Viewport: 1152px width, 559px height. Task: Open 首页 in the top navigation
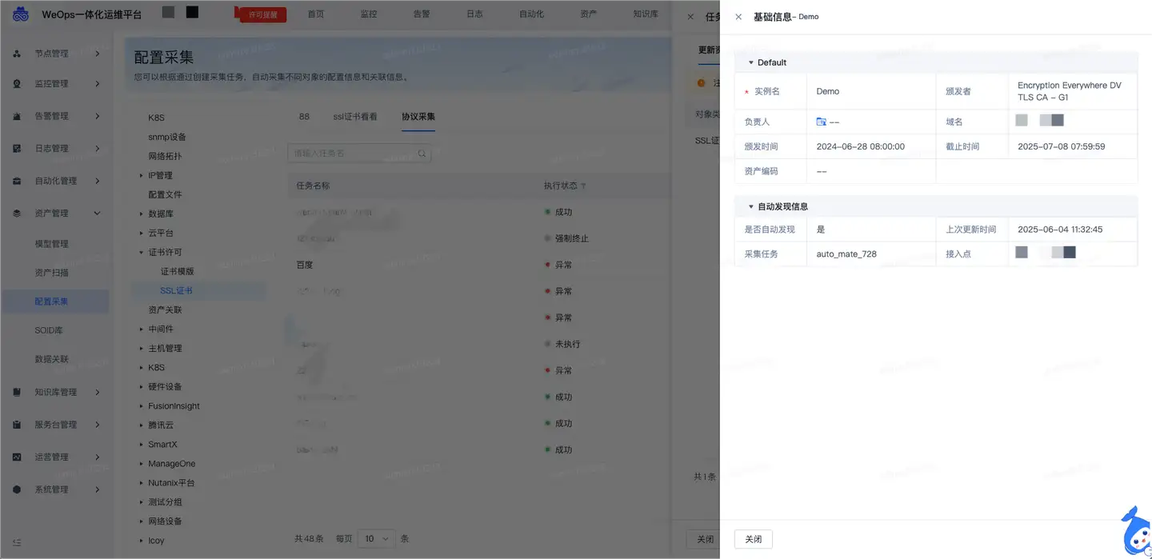pyautogui.click(x=316, y=15)
